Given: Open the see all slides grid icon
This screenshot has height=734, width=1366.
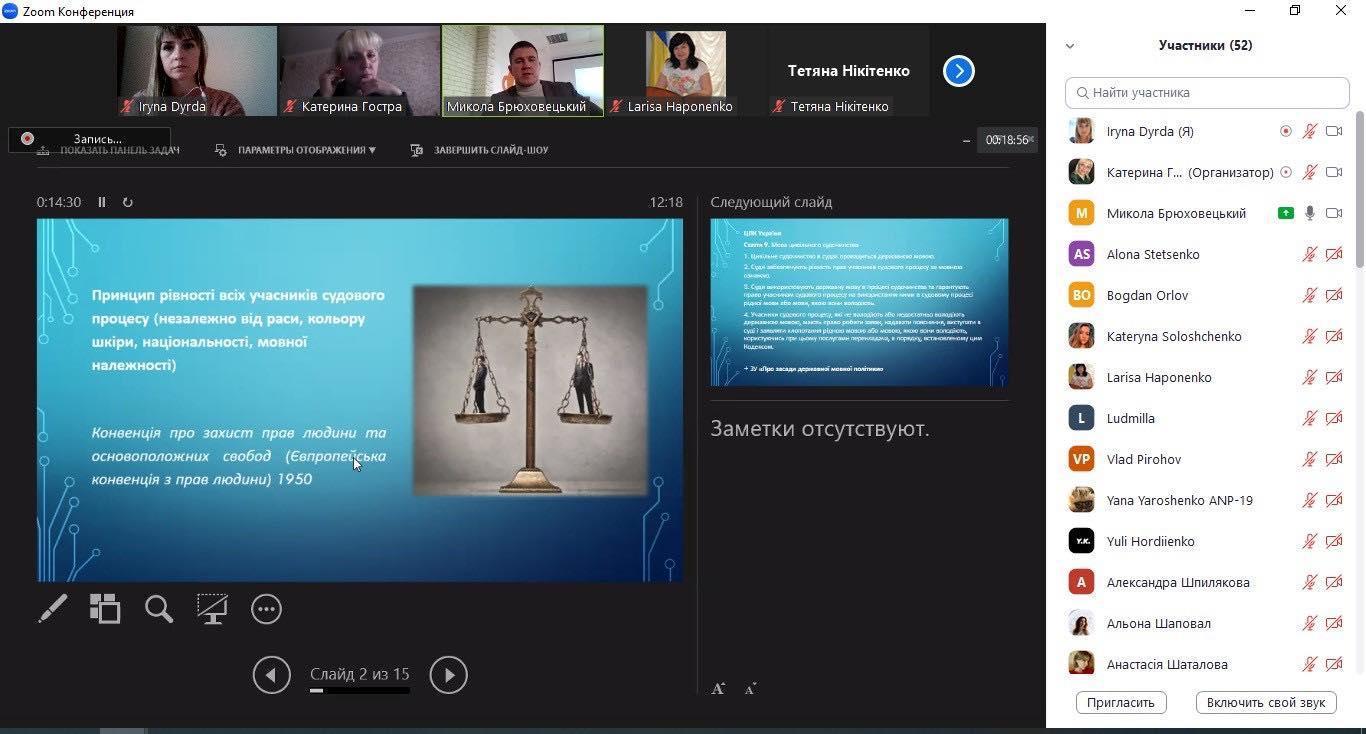Looking at the screenshot, I should click(105, 608).
